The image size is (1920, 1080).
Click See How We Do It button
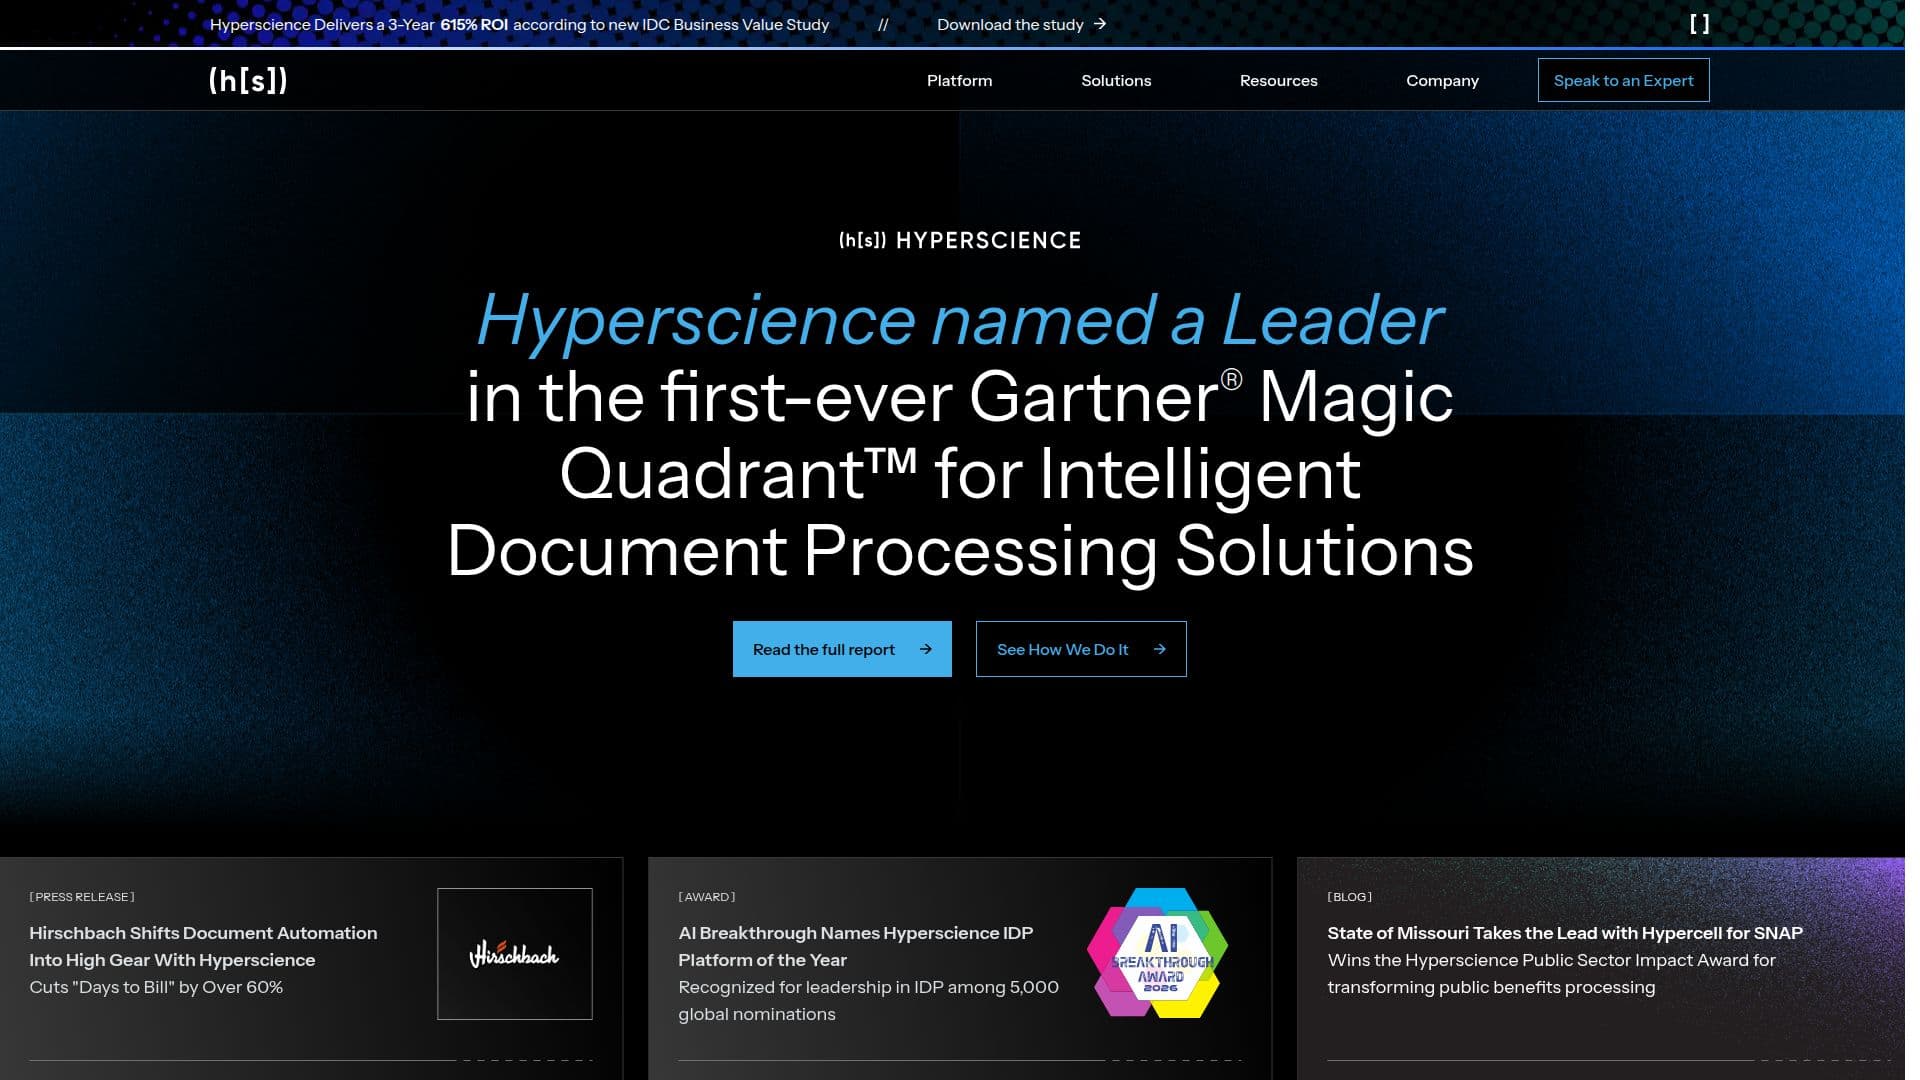(1081, 649)
